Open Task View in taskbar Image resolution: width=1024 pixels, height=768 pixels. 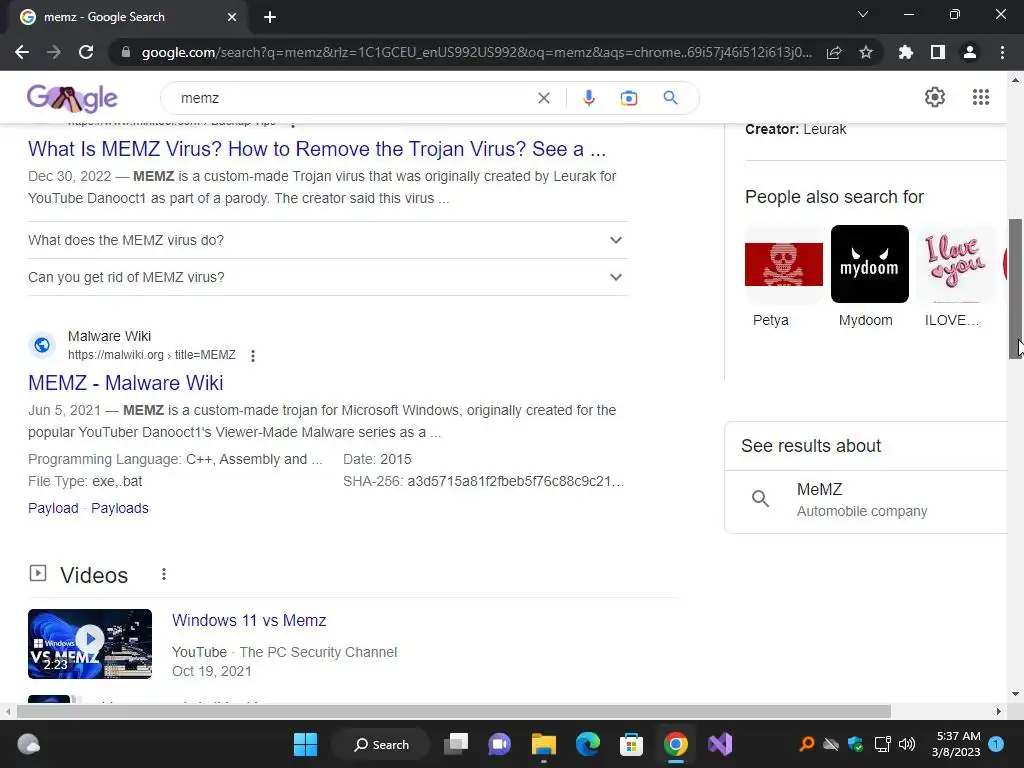pyautogui.click(x=456, y=744)
